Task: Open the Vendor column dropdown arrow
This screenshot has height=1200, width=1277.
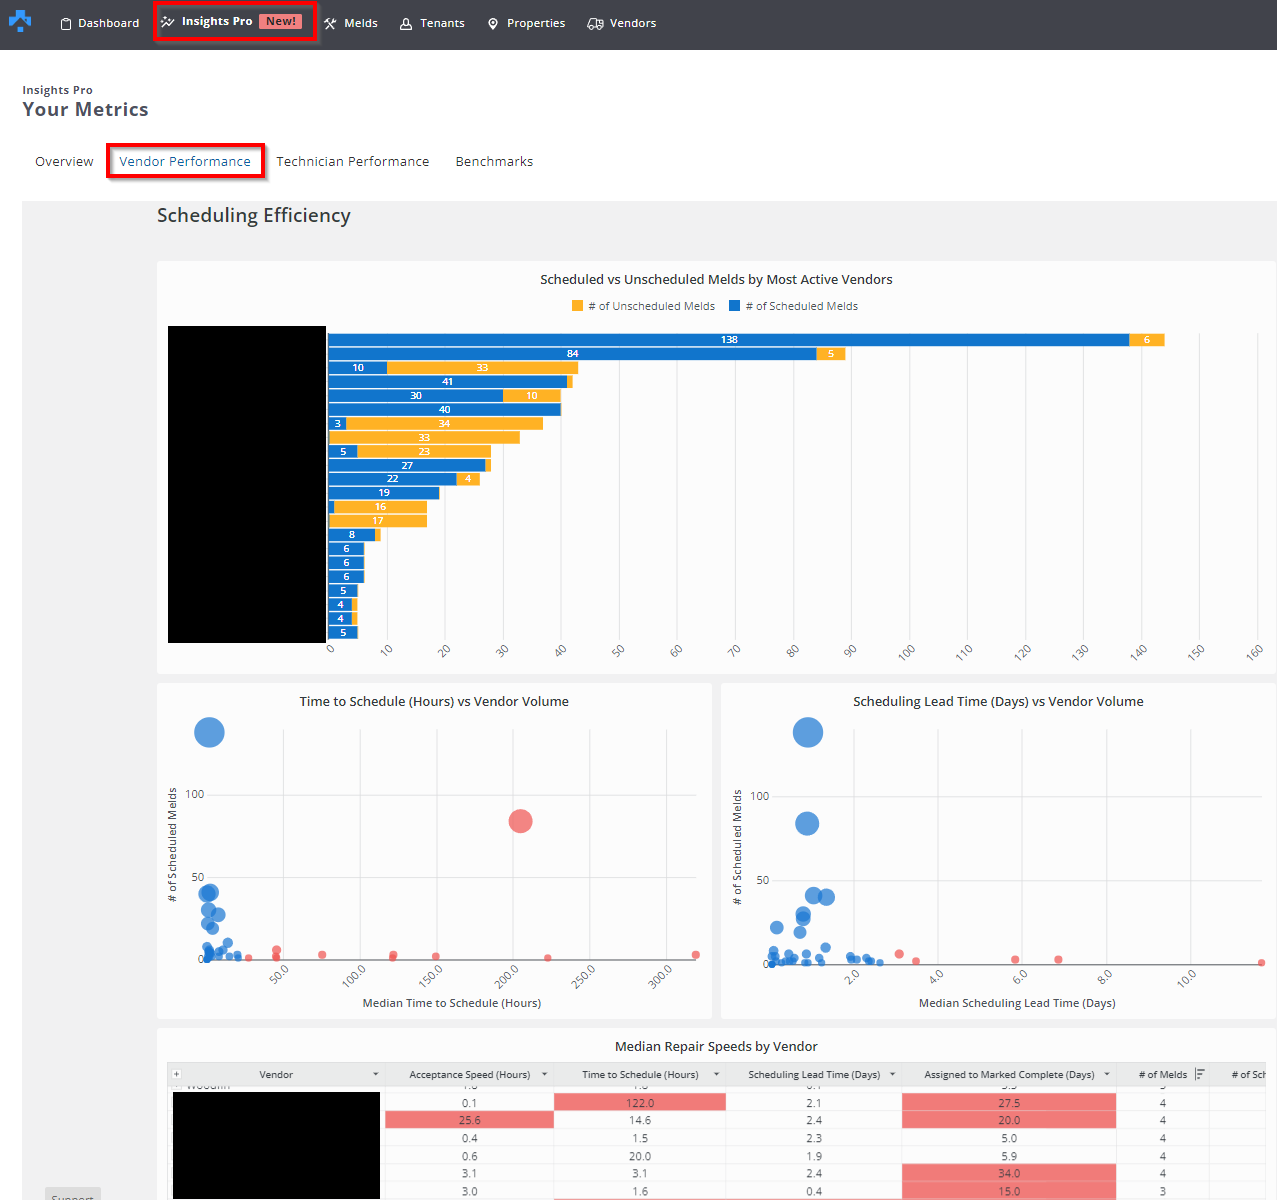Action: point(376,1074)
